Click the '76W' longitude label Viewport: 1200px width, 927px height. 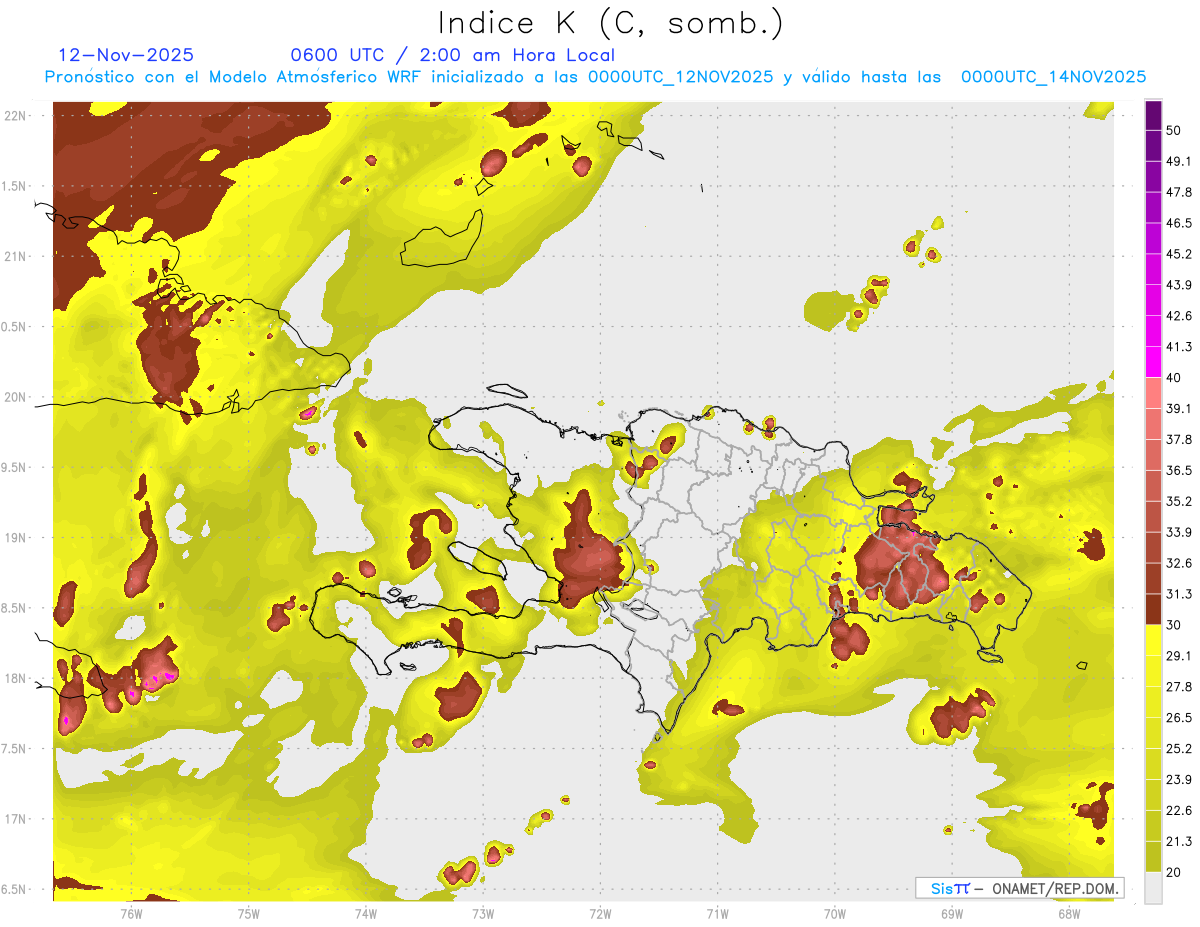tap(131, 913)
